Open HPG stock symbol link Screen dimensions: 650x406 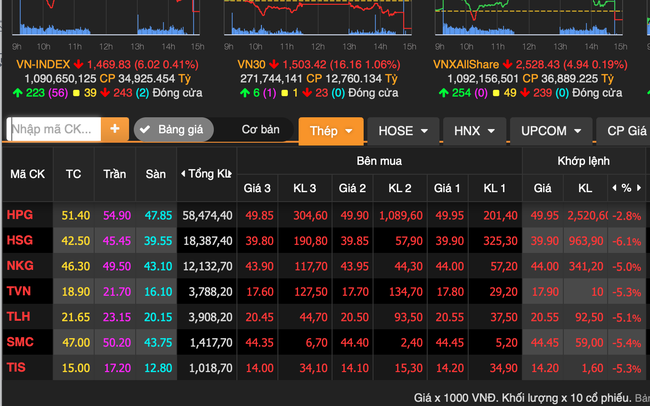20,215
